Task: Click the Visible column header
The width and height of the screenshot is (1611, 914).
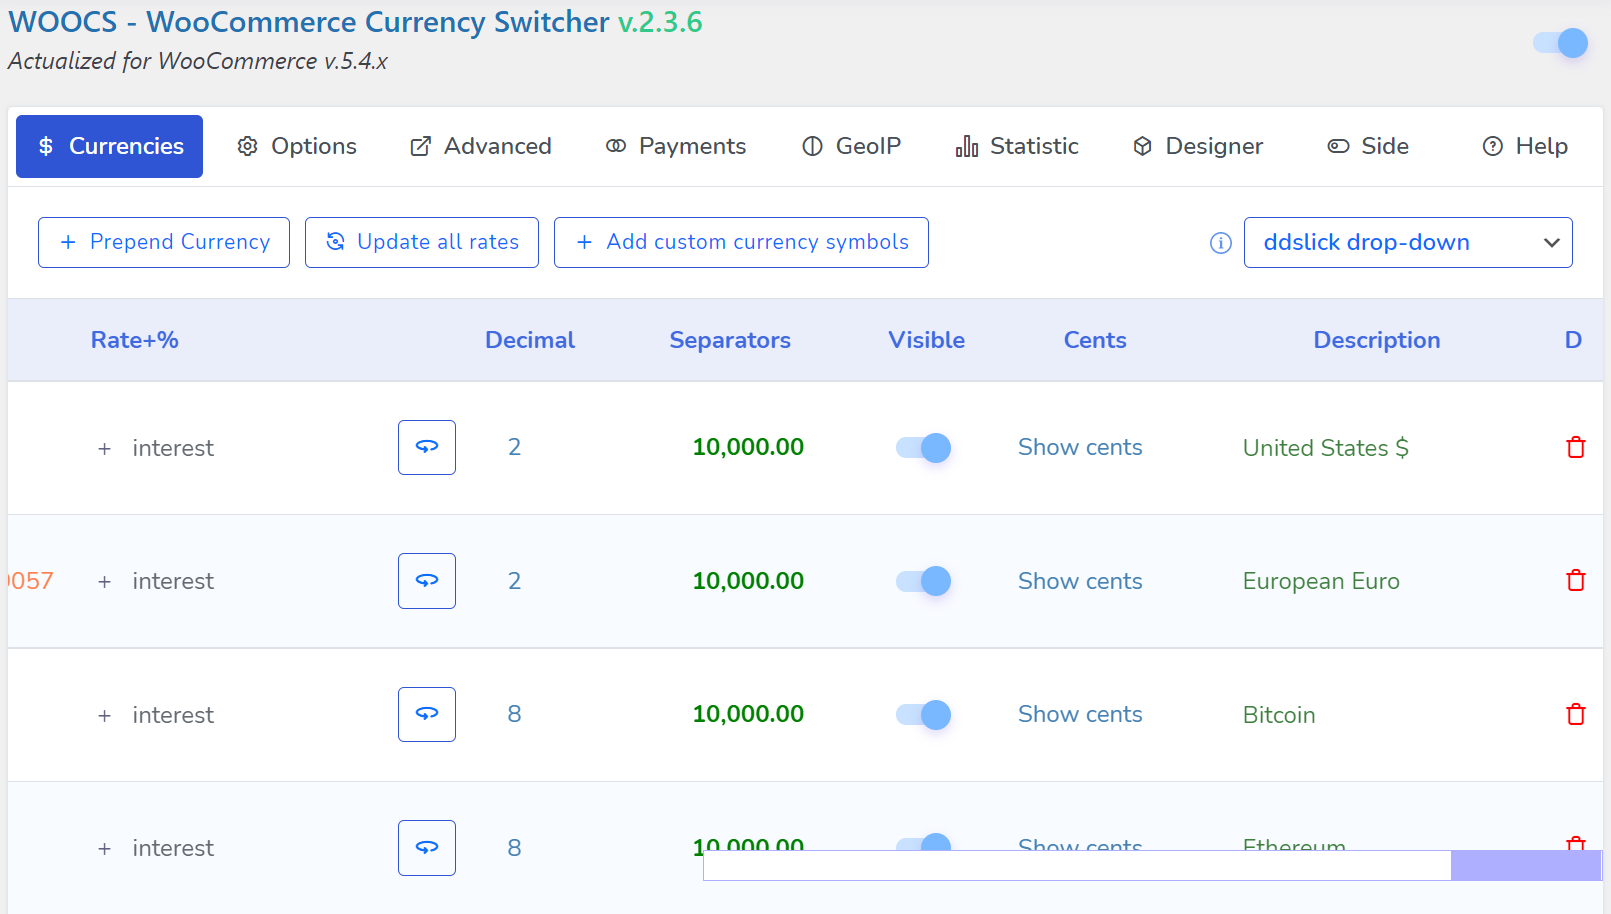Action: pos(927,340)
